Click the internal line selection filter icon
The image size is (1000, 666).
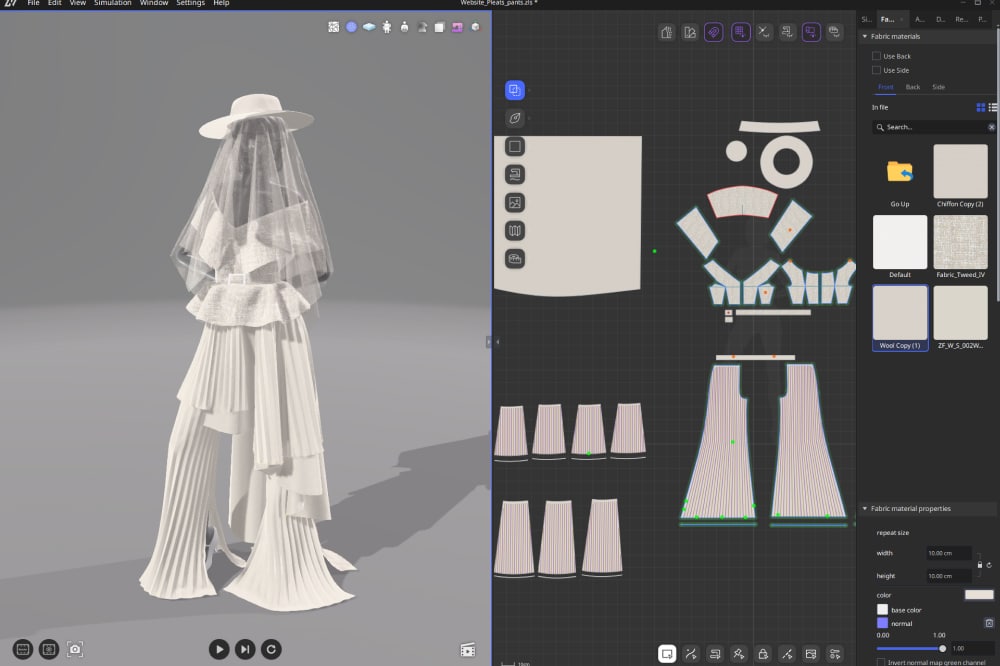(787, 654)
